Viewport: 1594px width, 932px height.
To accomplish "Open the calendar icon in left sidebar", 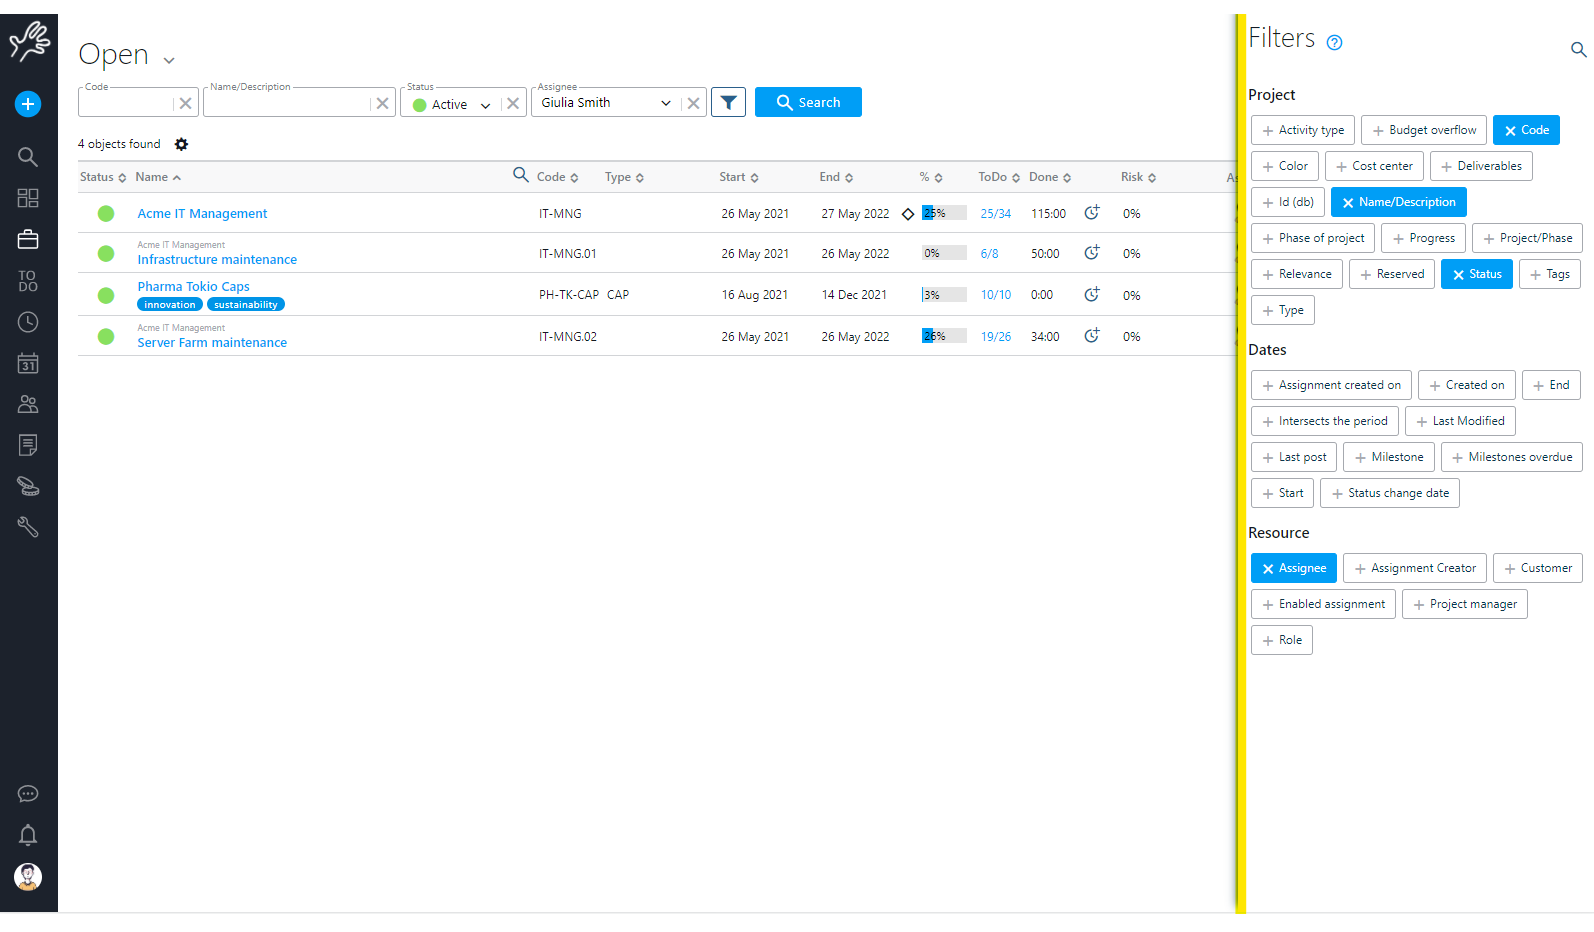I will tap(28, 363).
